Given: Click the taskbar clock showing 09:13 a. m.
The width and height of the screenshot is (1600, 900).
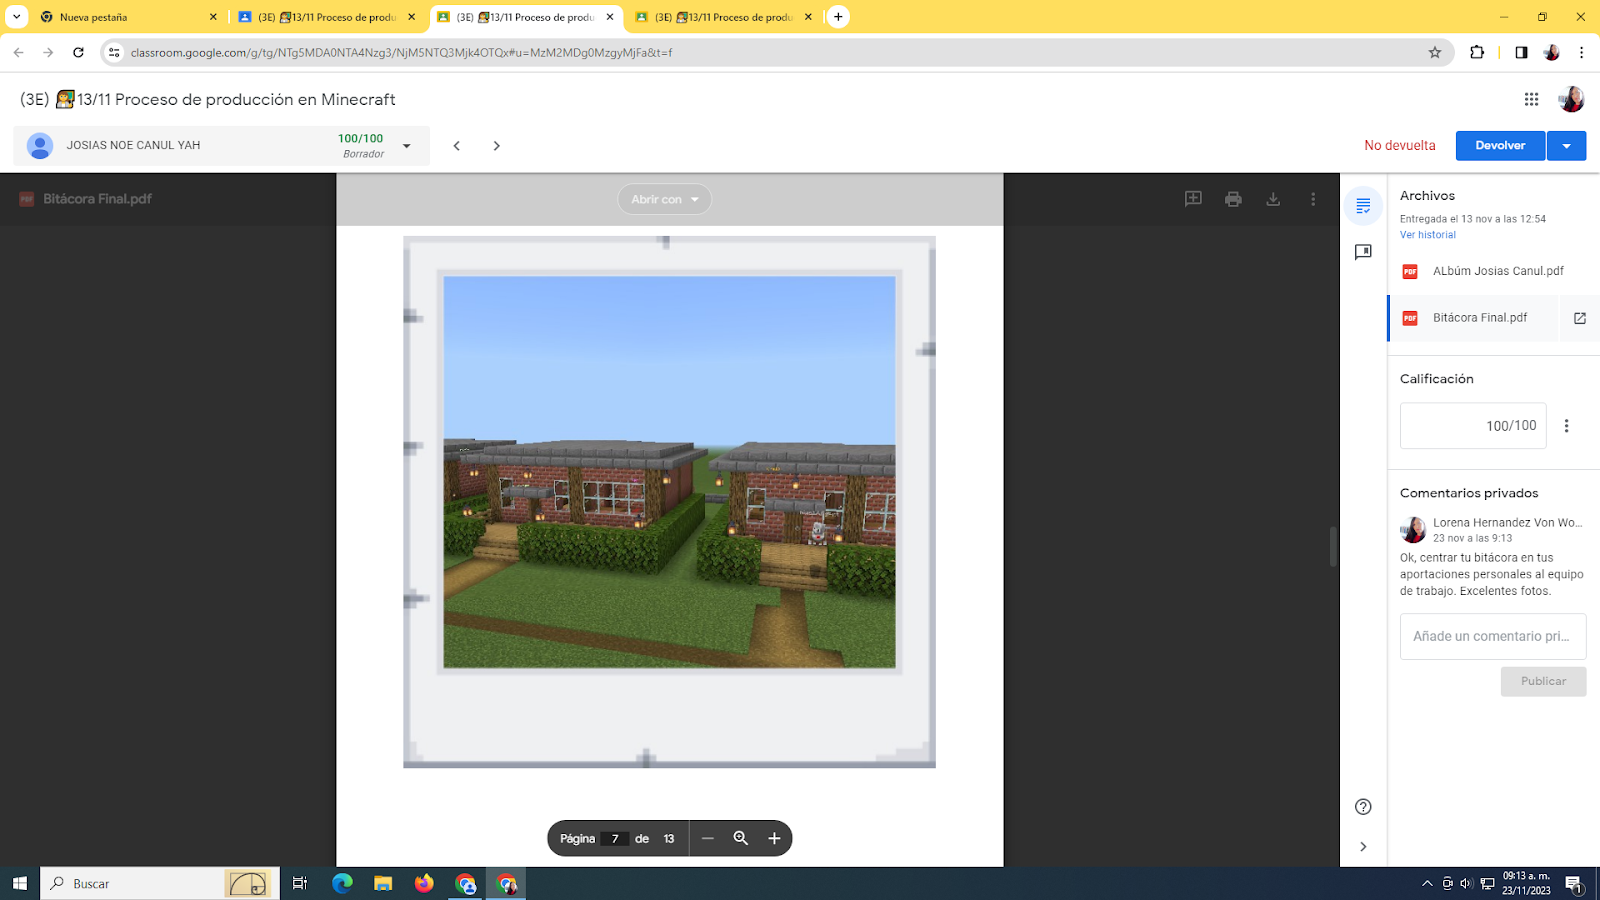Looking at the screenshot, I should [x=1526, y=883].
